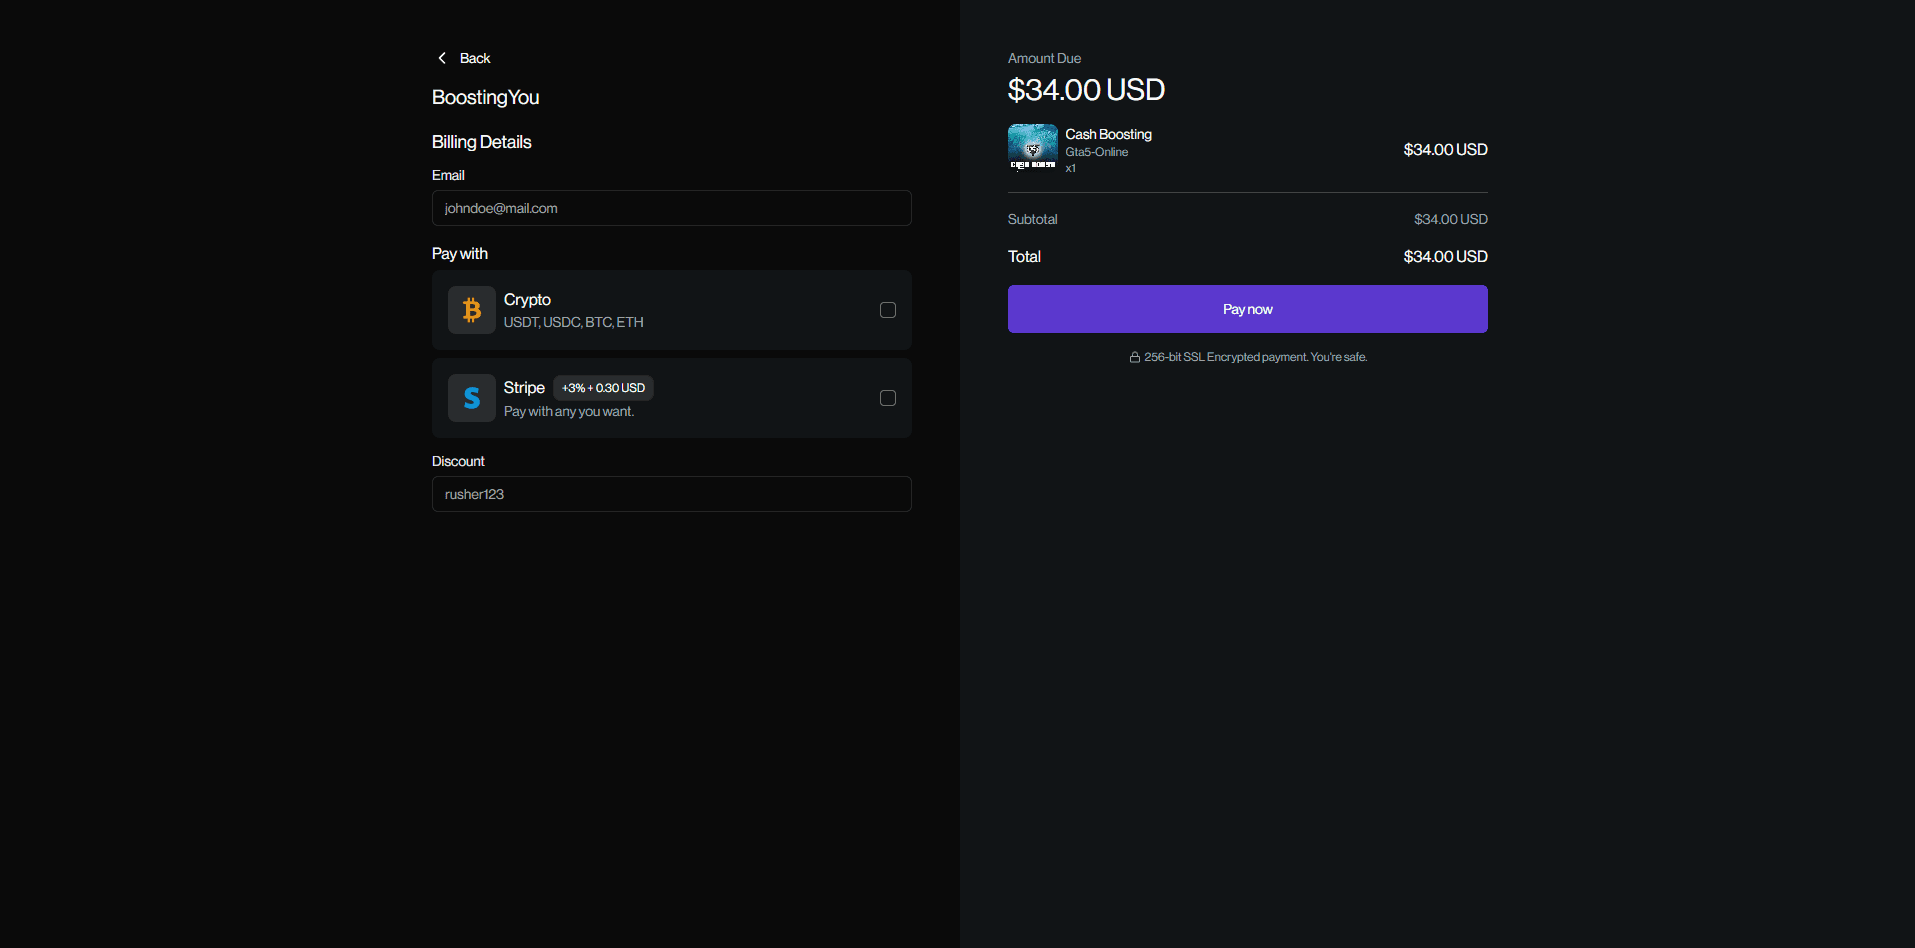Click the Discount field label
1915x948 pixels.
click(458, 461)
